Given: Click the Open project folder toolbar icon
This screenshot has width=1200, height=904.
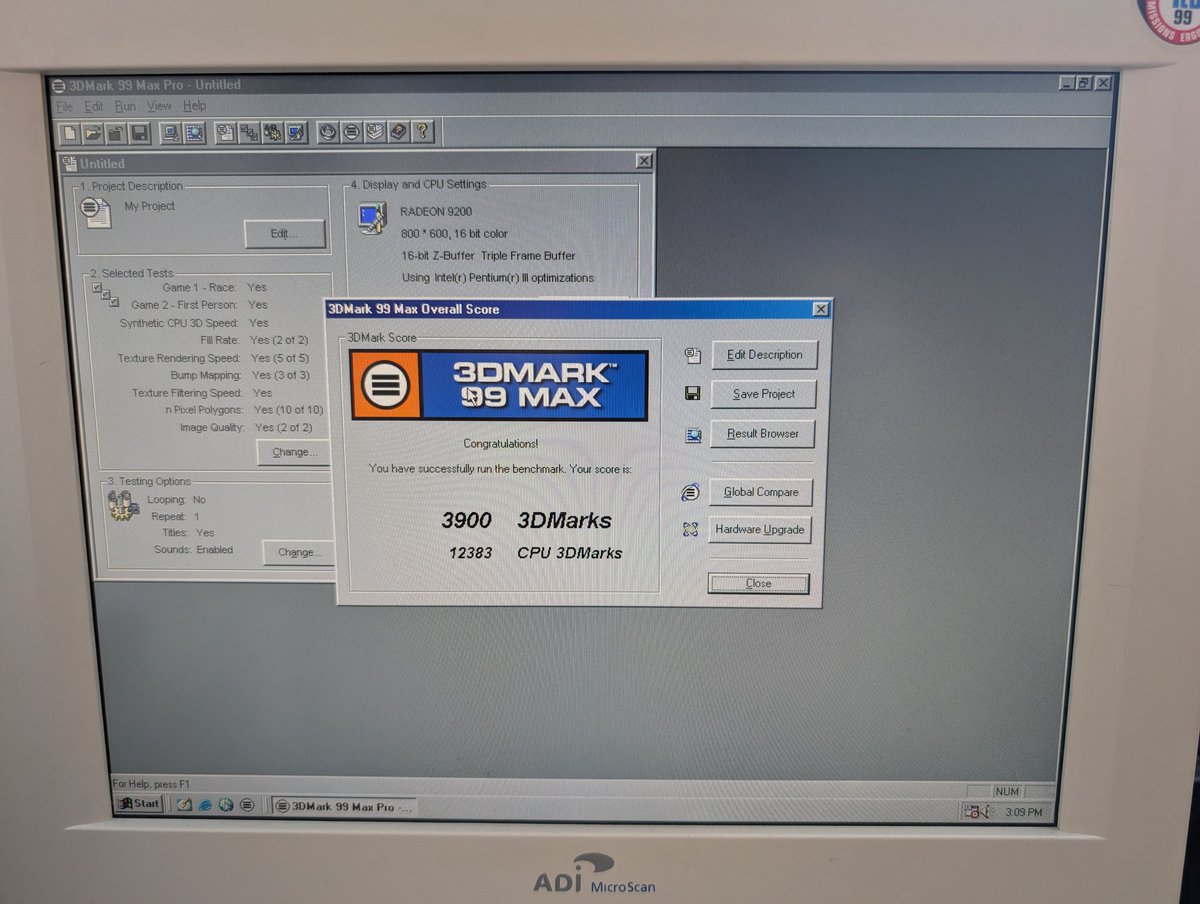Looking at the screenshot, I should tap(93, 132).
